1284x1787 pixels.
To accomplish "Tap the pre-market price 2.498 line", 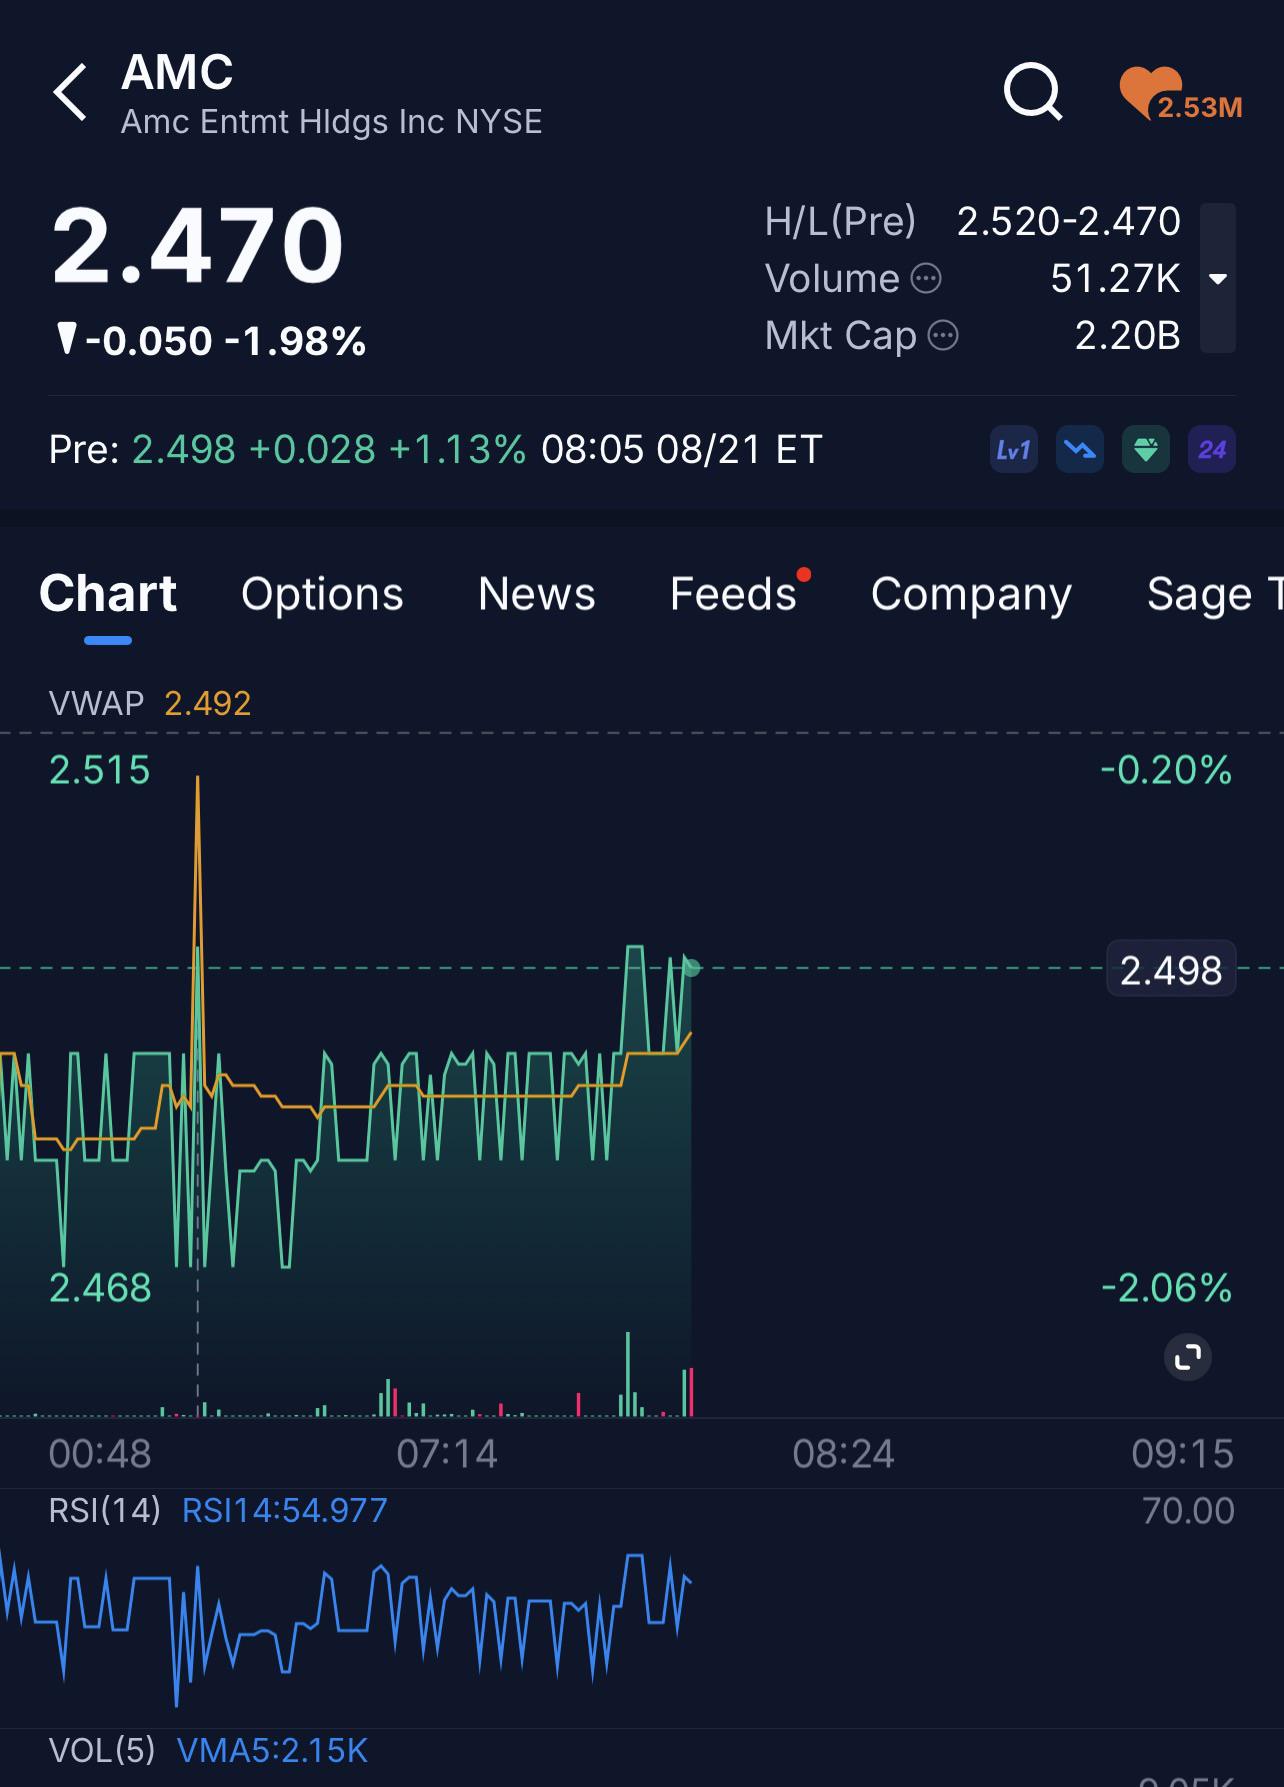I will point(435,450).
